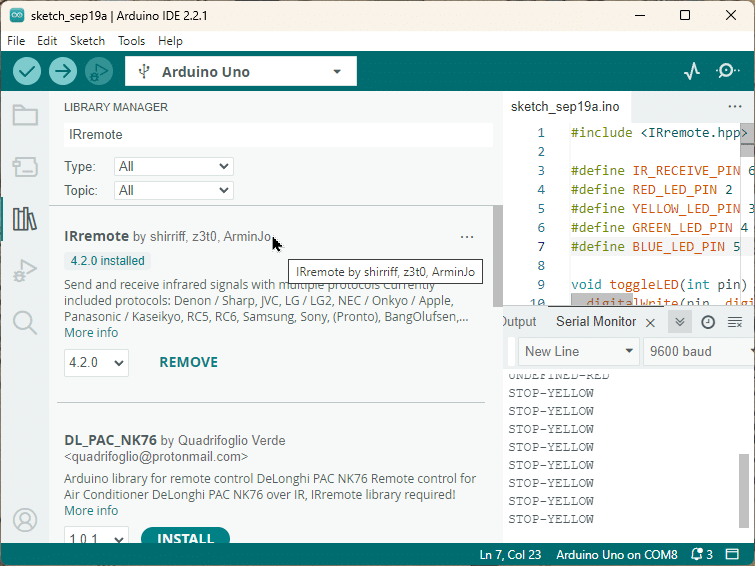This screenshot has width=755, height=566.
Task: Click line number 8 in editor gutter
Action: tap(541, 265)
